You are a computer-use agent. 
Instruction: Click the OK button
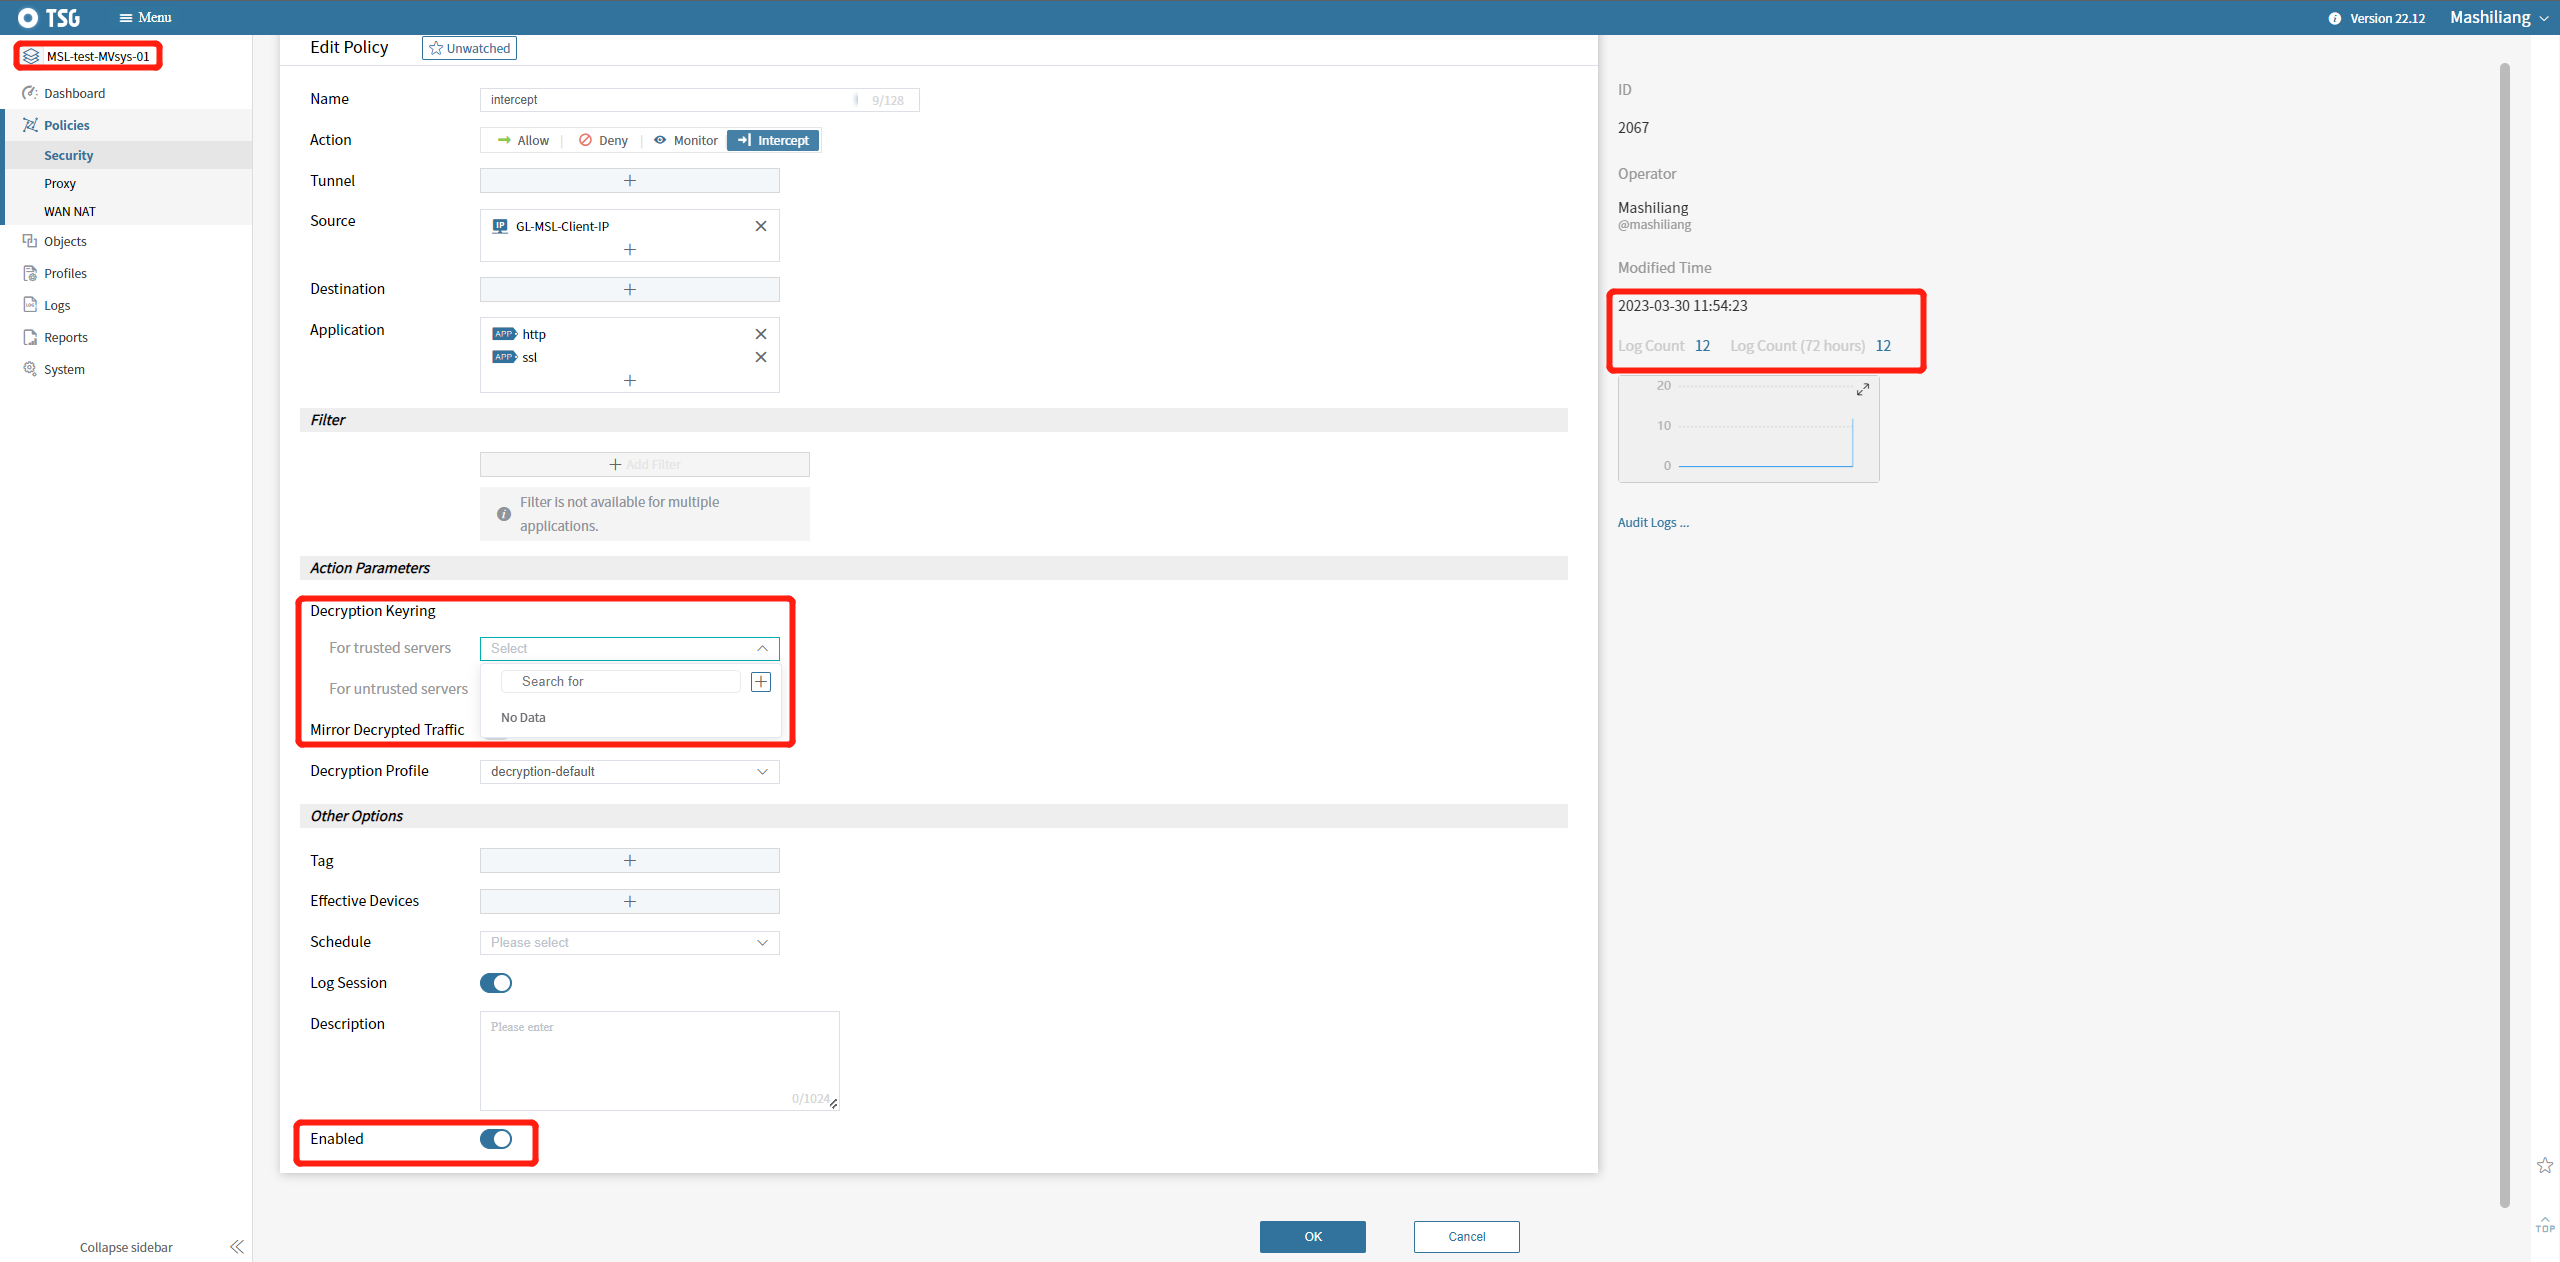point(1312,1237)
